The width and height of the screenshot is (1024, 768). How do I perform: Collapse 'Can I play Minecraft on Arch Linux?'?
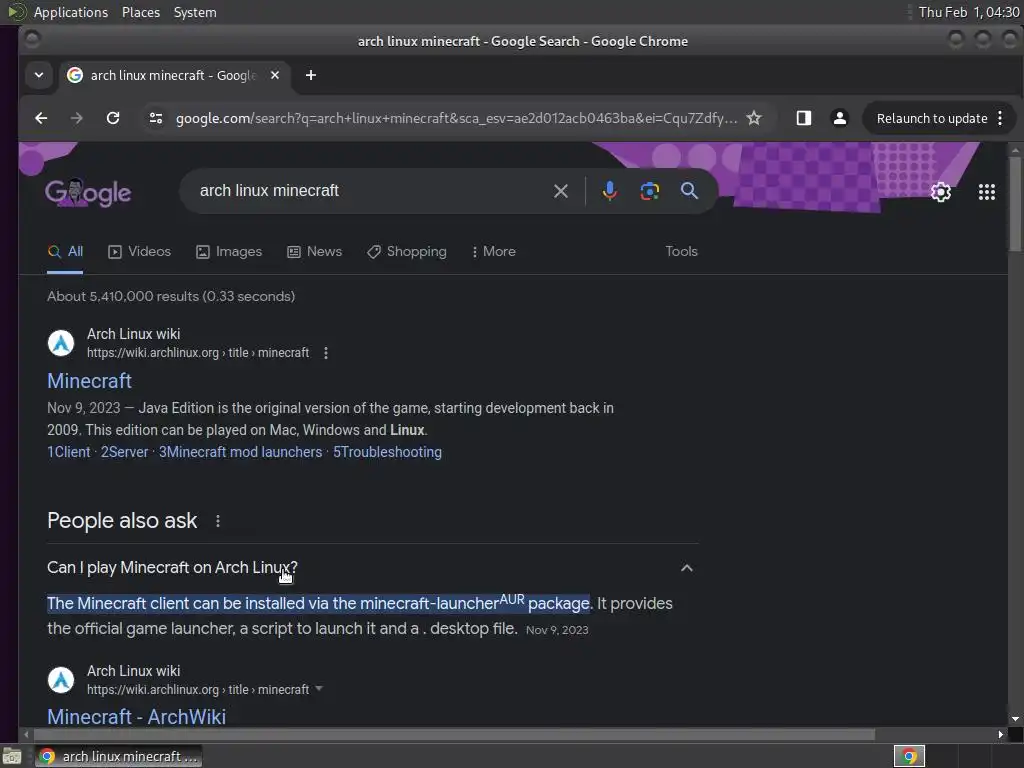click(686, 568)
